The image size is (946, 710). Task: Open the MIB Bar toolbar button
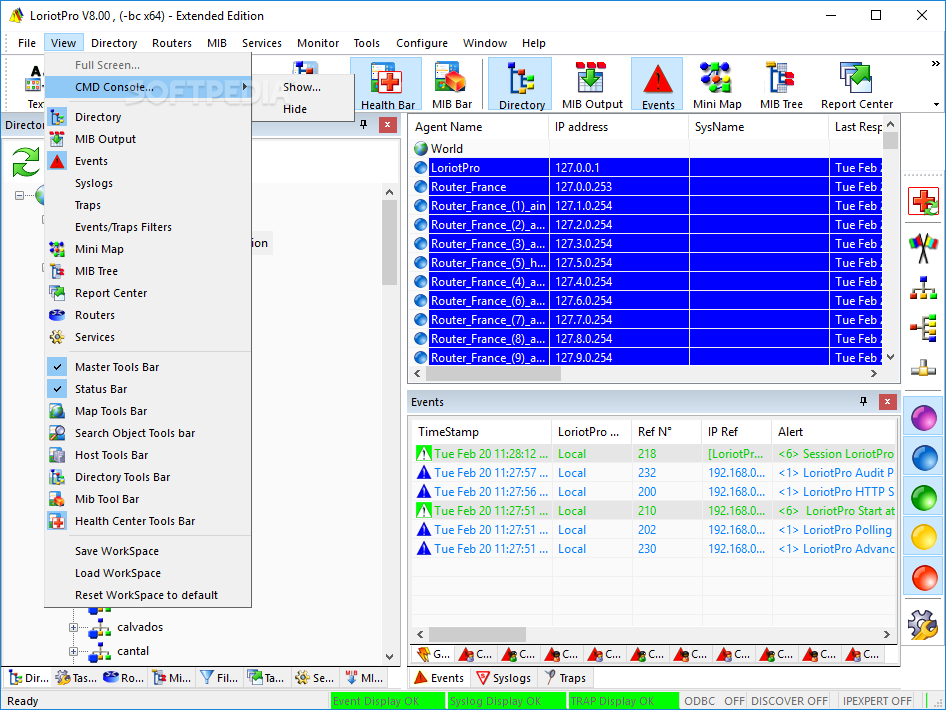[x=452, y=84]
